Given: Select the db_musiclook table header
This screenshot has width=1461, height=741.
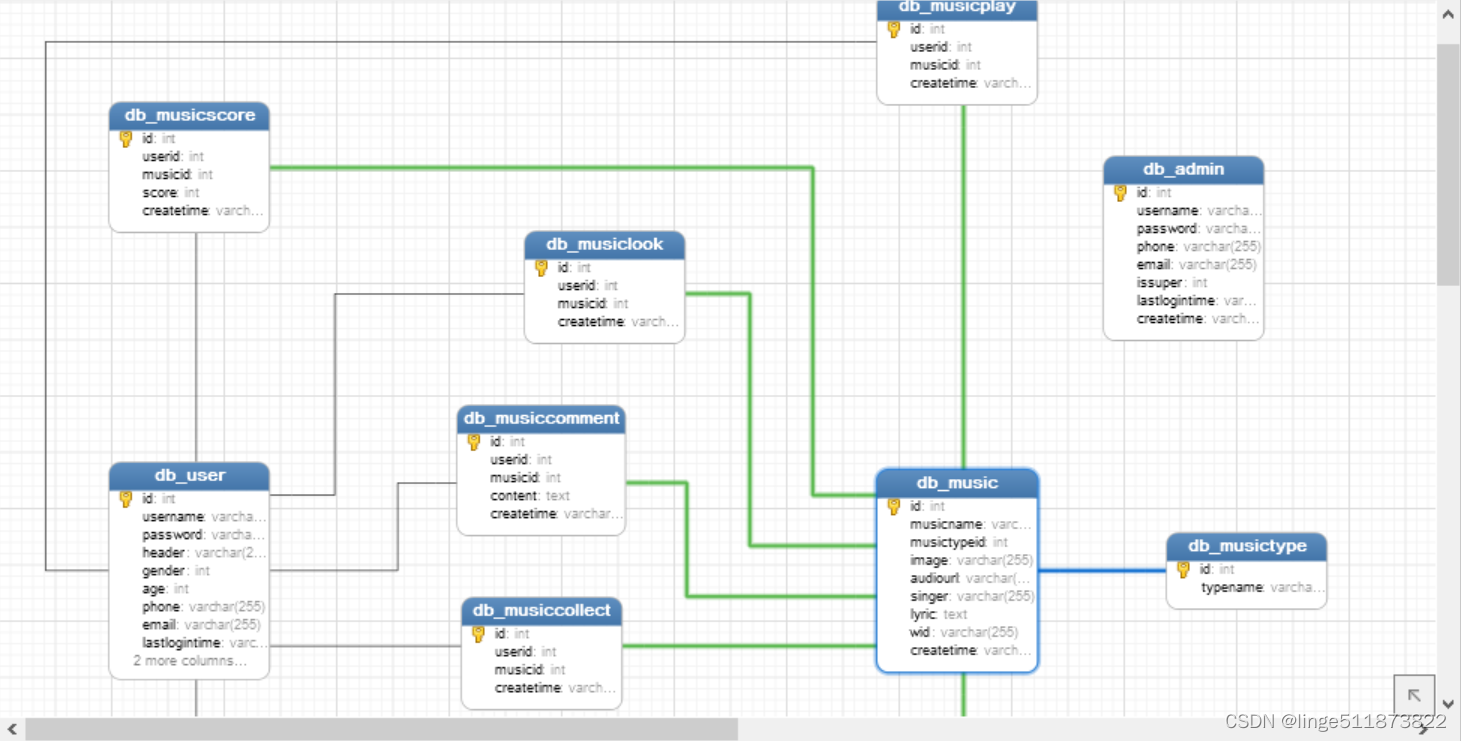Looking at the screenshot, I should [x=605, y=245].
